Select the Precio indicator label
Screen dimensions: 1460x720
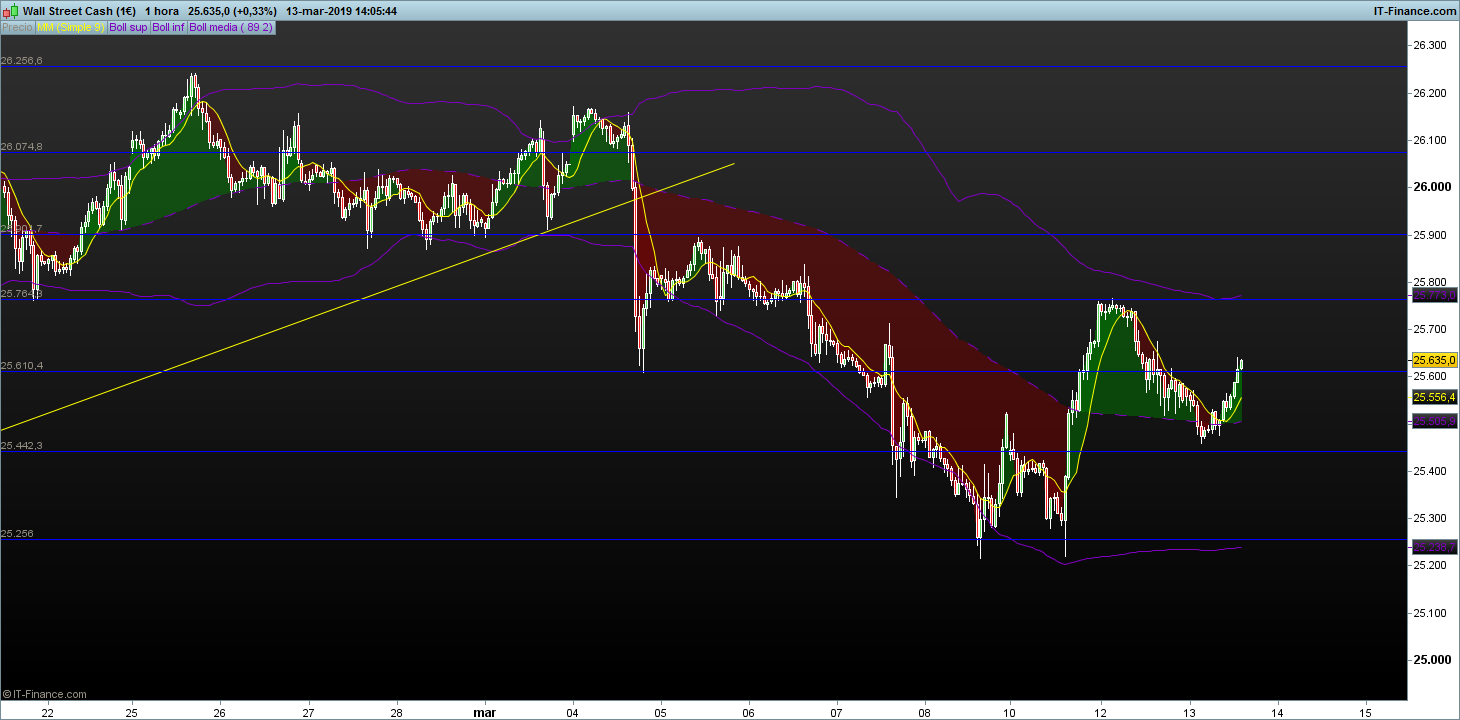tap(17, 28)
